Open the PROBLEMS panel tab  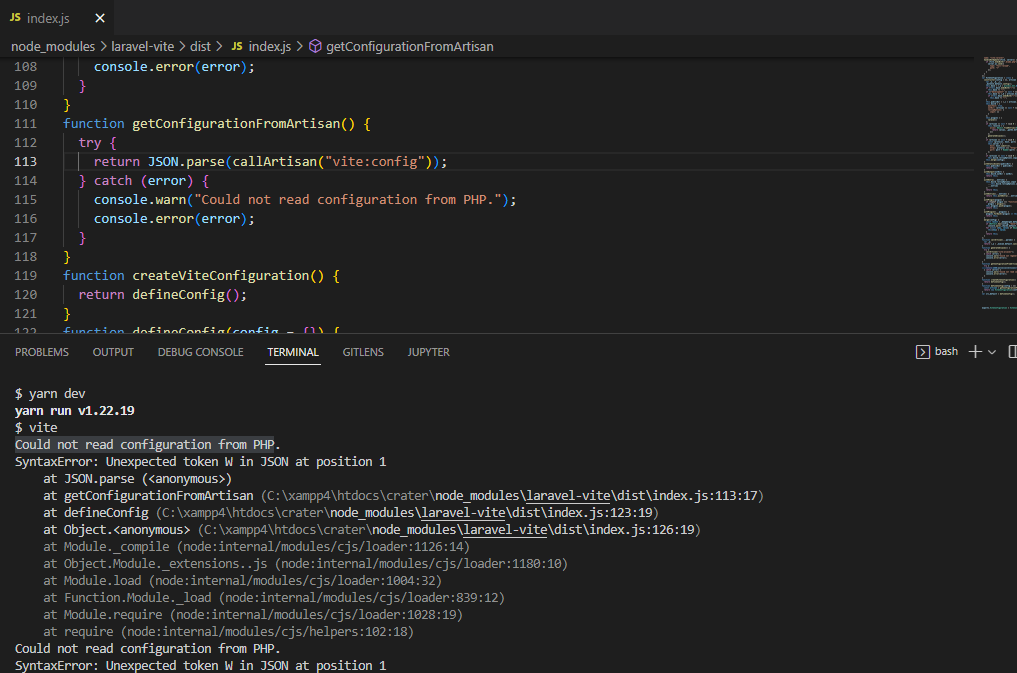click(42, 352)
